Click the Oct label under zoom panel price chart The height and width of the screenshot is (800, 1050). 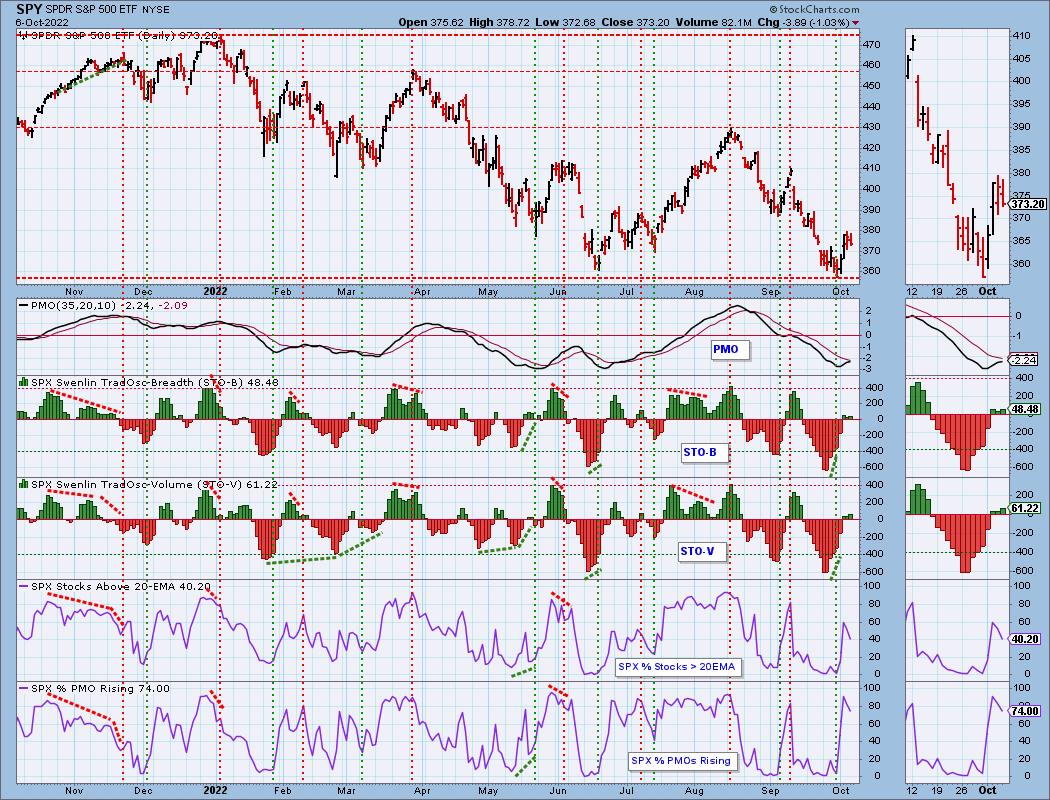click(x=987, y=292)
